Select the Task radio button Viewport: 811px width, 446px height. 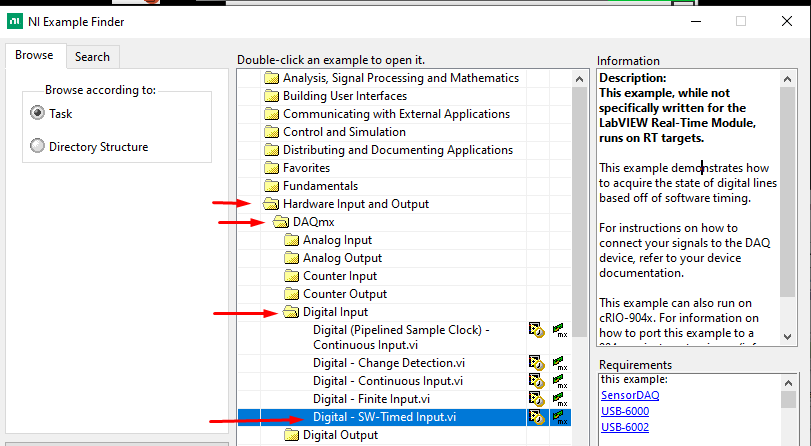pyautogui.click(x=38, y=114)
